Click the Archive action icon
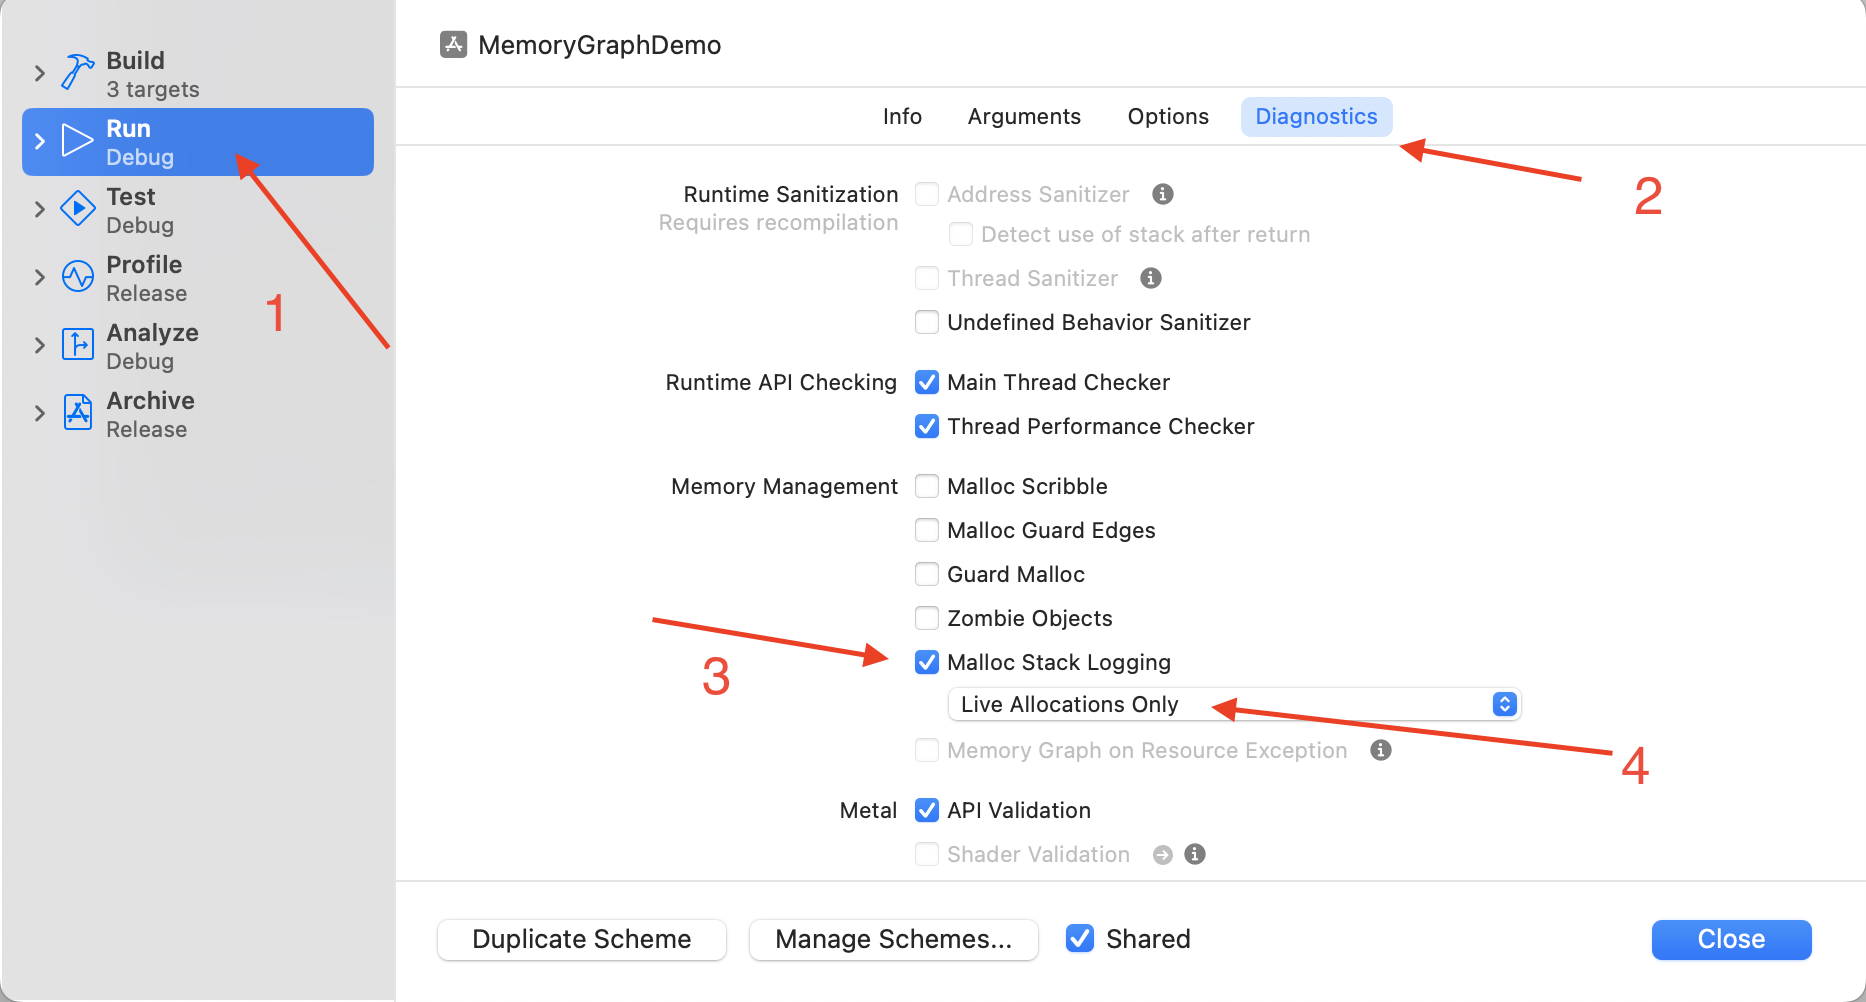Screen dimensions: 1866x1002 point(77,413)
